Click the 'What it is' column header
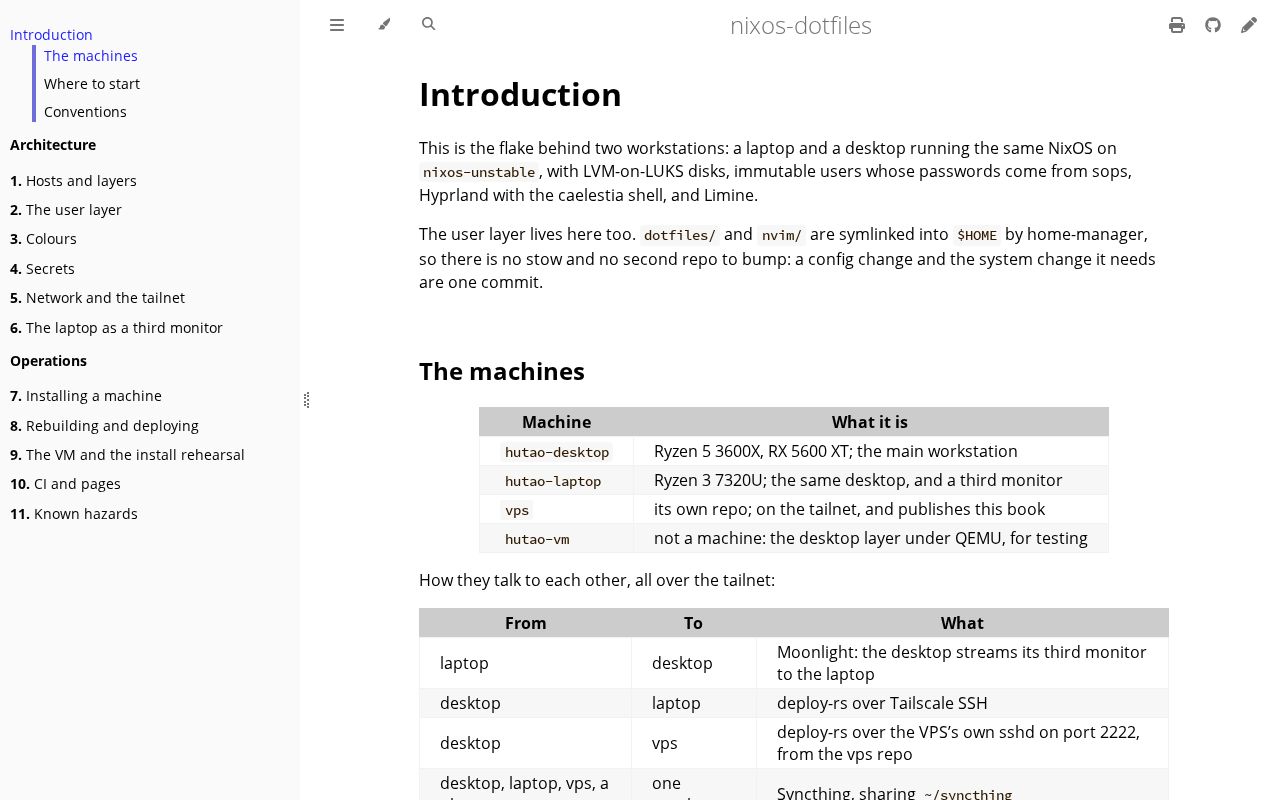This screenshot has height=800, width=1280. (x=870, y=422)
